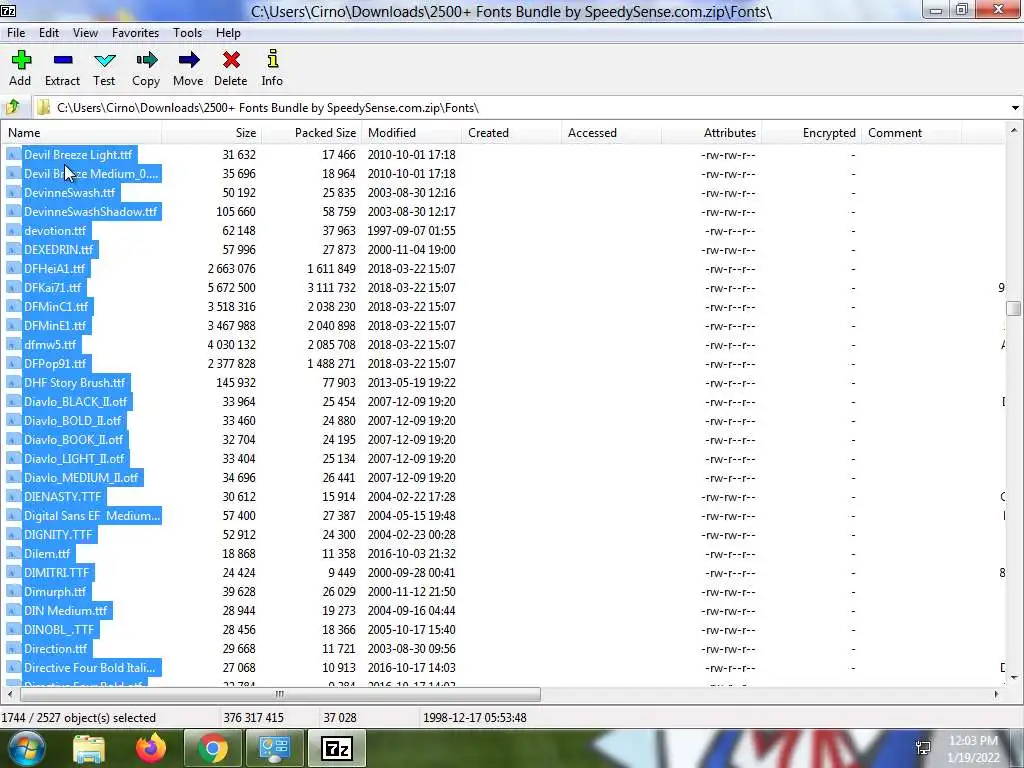Open the Help menu
Screen dimensions: 1024x768
(229, 33)
